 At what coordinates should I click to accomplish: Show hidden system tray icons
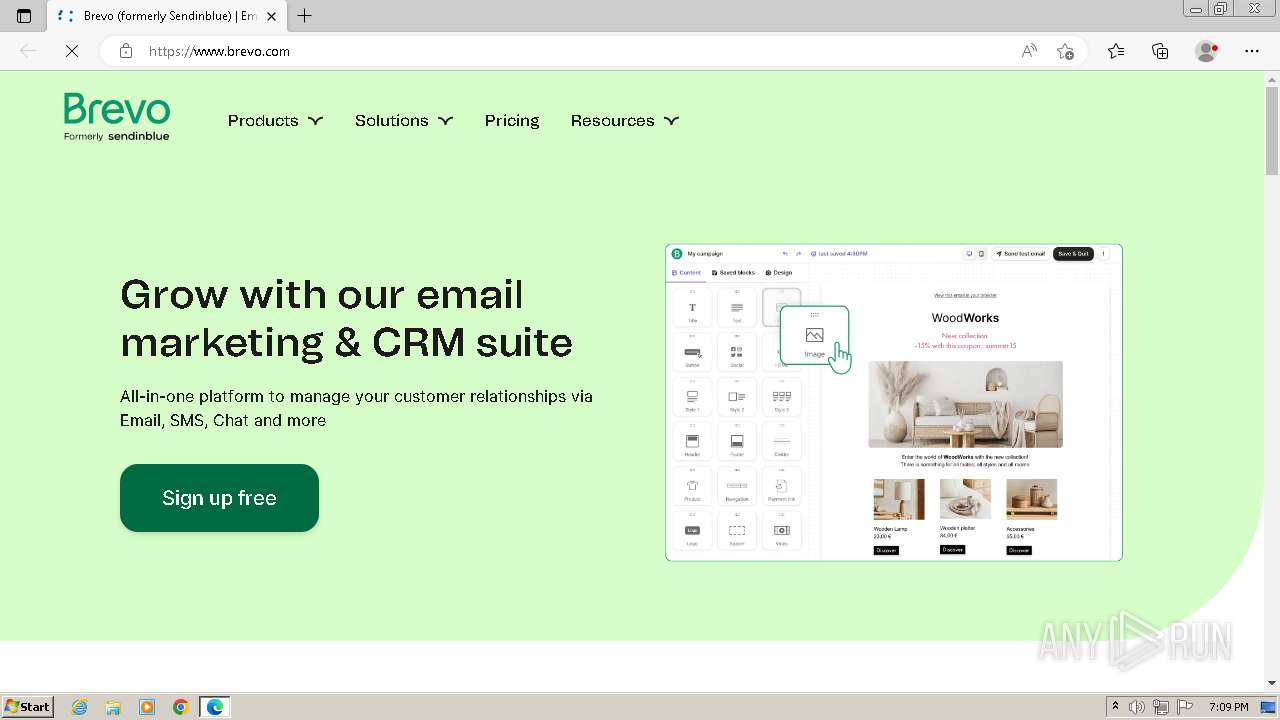pyautogui.click(x=1115, y=707)
